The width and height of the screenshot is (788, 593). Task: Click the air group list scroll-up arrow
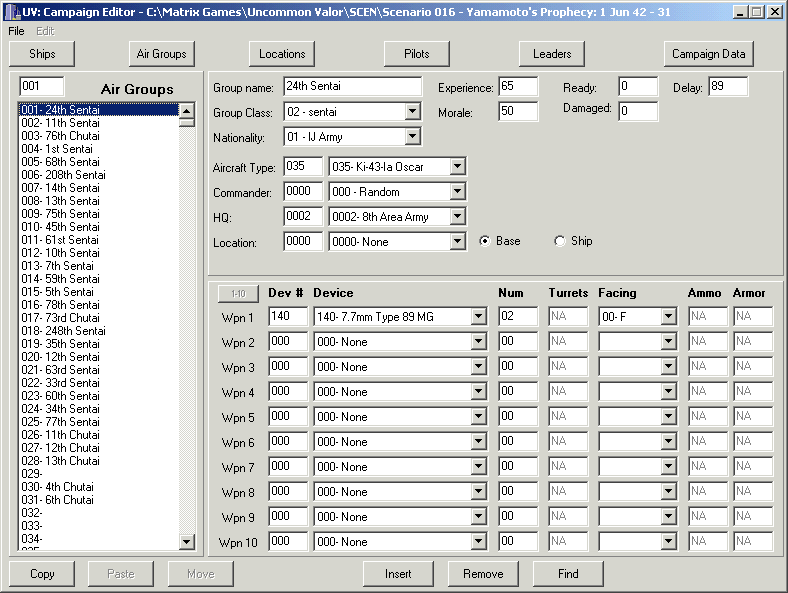click(187, 110)
